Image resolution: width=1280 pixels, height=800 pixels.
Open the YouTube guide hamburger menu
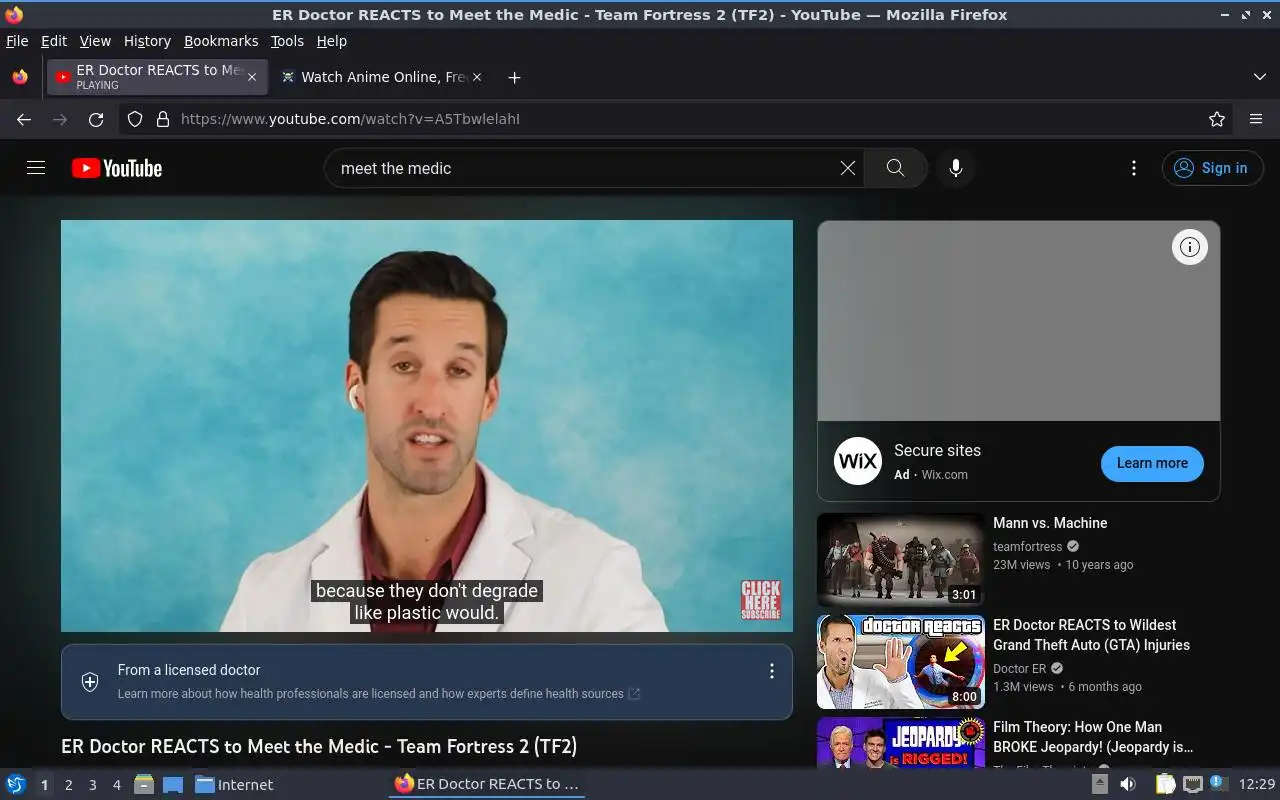pyautogui.click(x=36, y=168)
